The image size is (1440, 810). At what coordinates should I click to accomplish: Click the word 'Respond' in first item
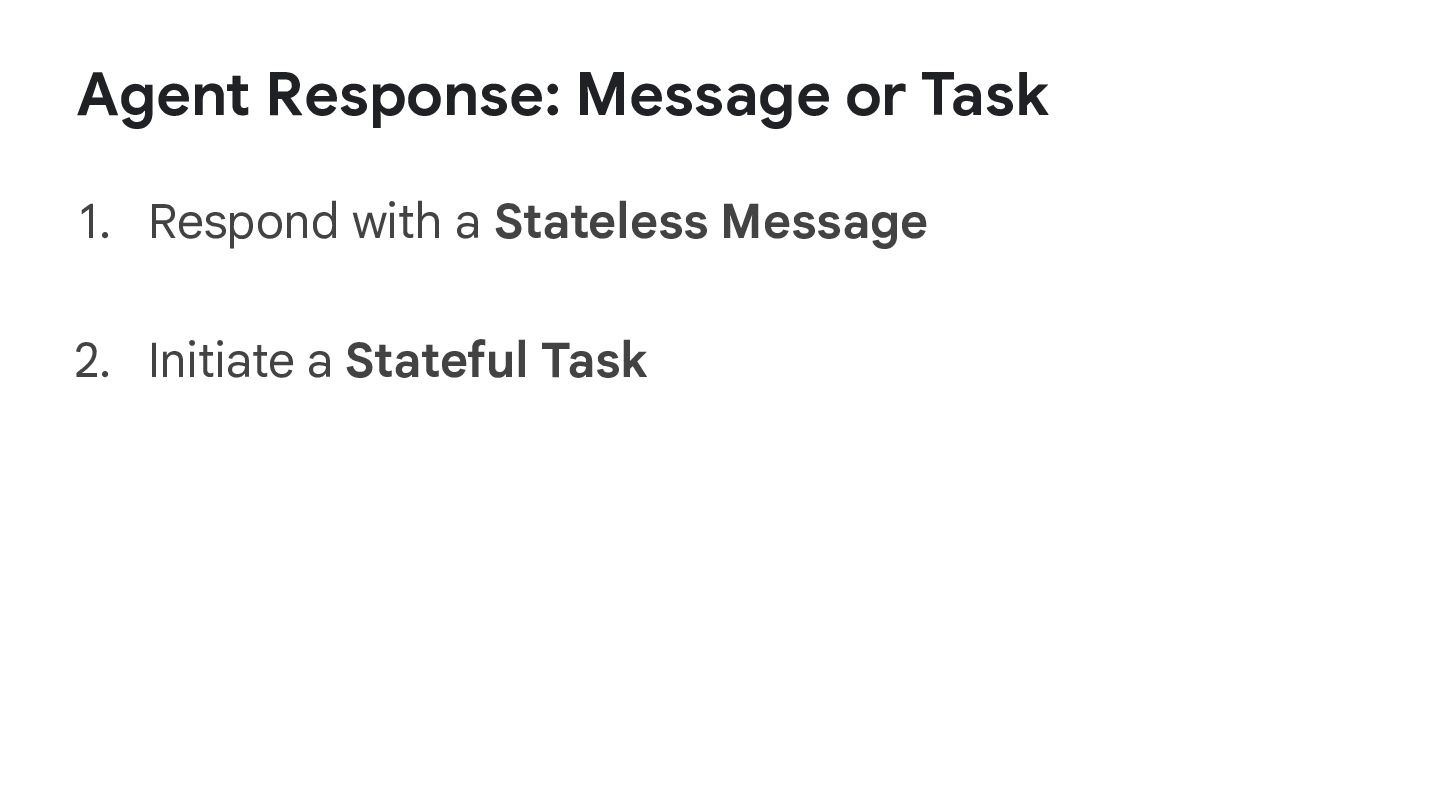coord(243,222)
